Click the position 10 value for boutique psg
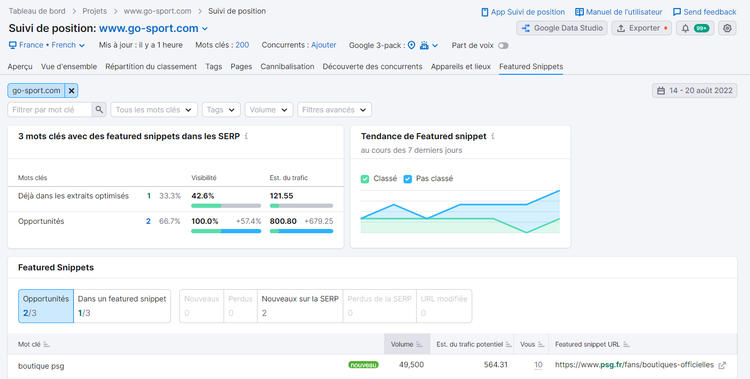The width and height of the screenshot is (750, 379). tap(538, 365)
